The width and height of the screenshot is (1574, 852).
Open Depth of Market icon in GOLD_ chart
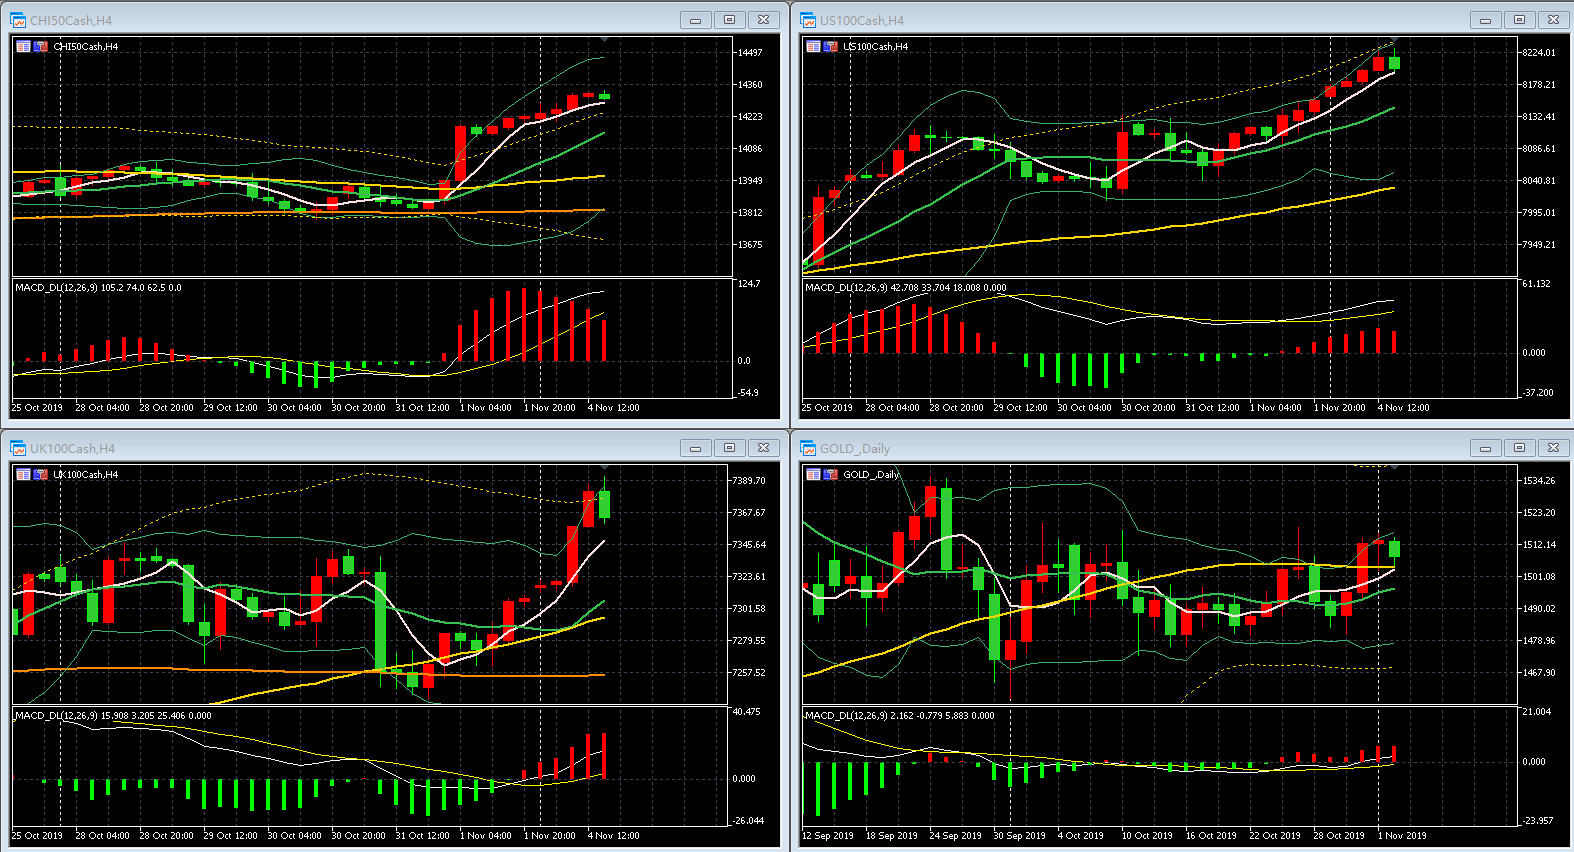point(813,474)
